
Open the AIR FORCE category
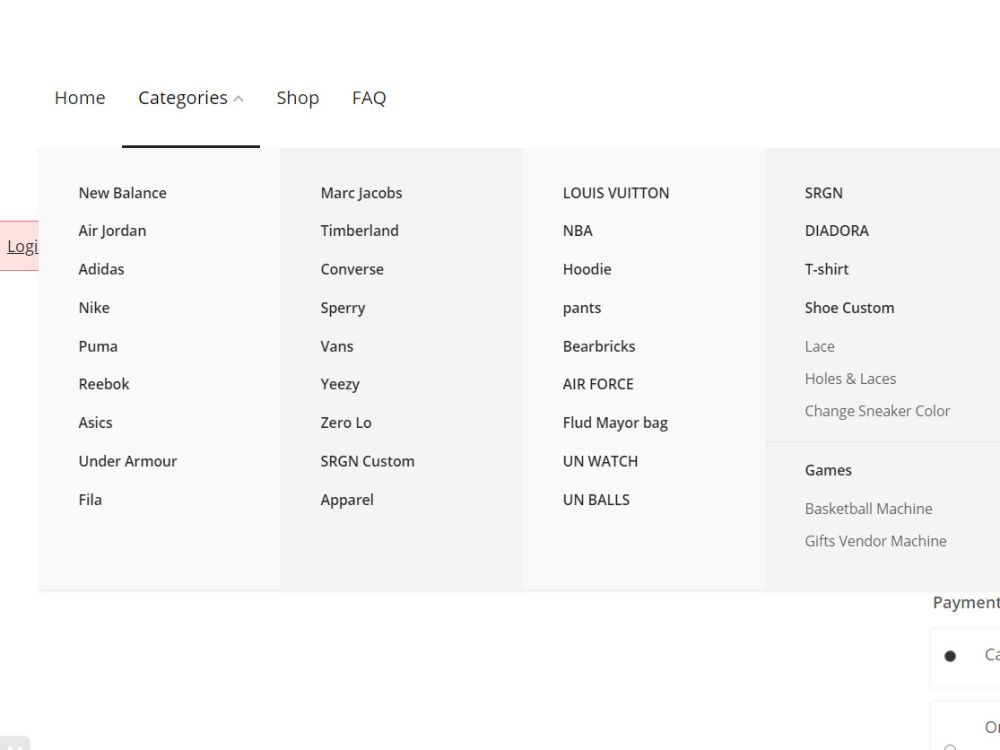(x=598, y=384)
